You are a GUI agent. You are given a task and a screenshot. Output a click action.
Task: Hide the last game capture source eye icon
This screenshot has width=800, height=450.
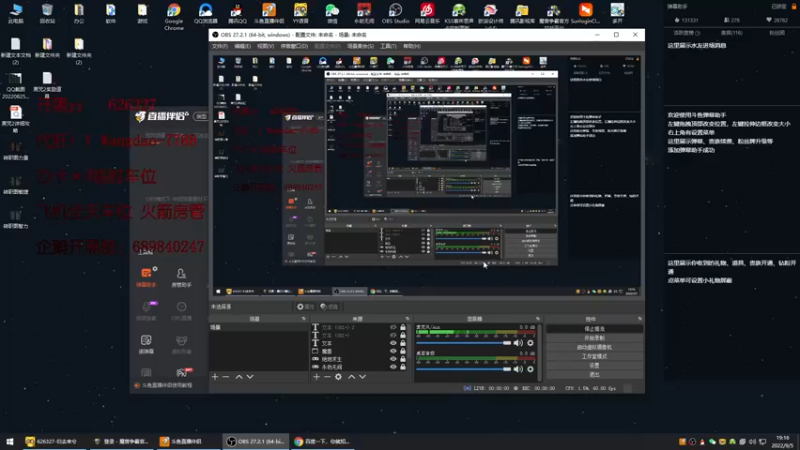pos(393,366)
